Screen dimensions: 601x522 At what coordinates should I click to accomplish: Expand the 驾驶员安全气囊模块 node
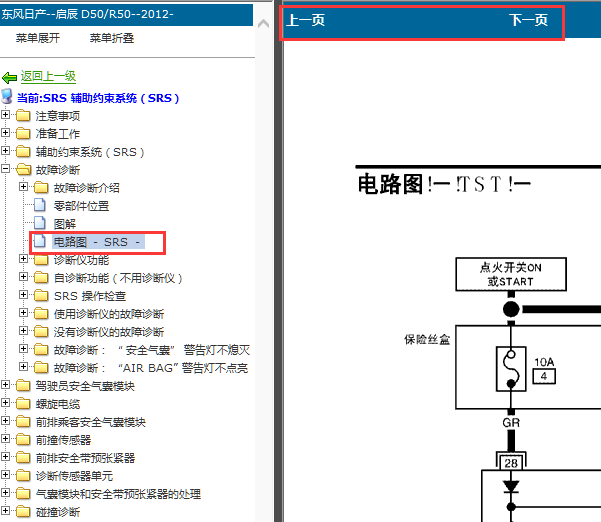click(5, 384)
